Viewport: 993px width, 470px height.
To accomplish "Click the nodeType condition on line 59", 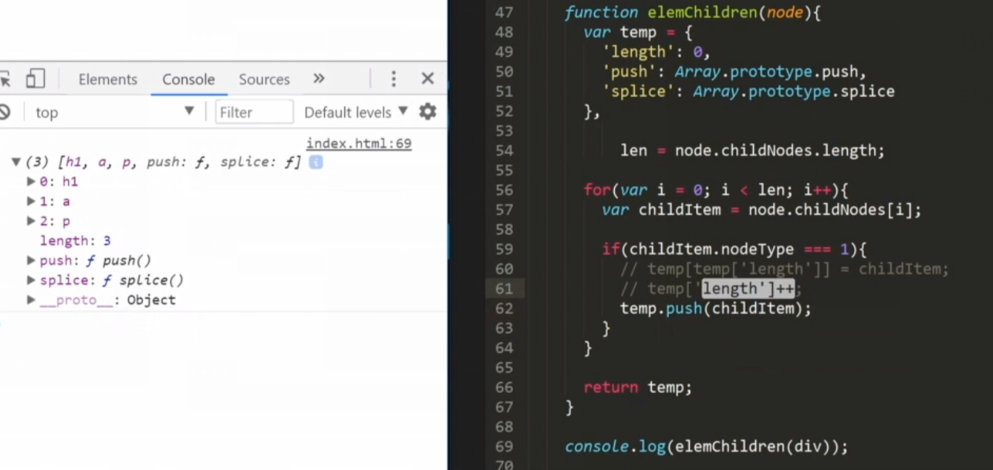I will pyautogui.click(x=734, y=250).
